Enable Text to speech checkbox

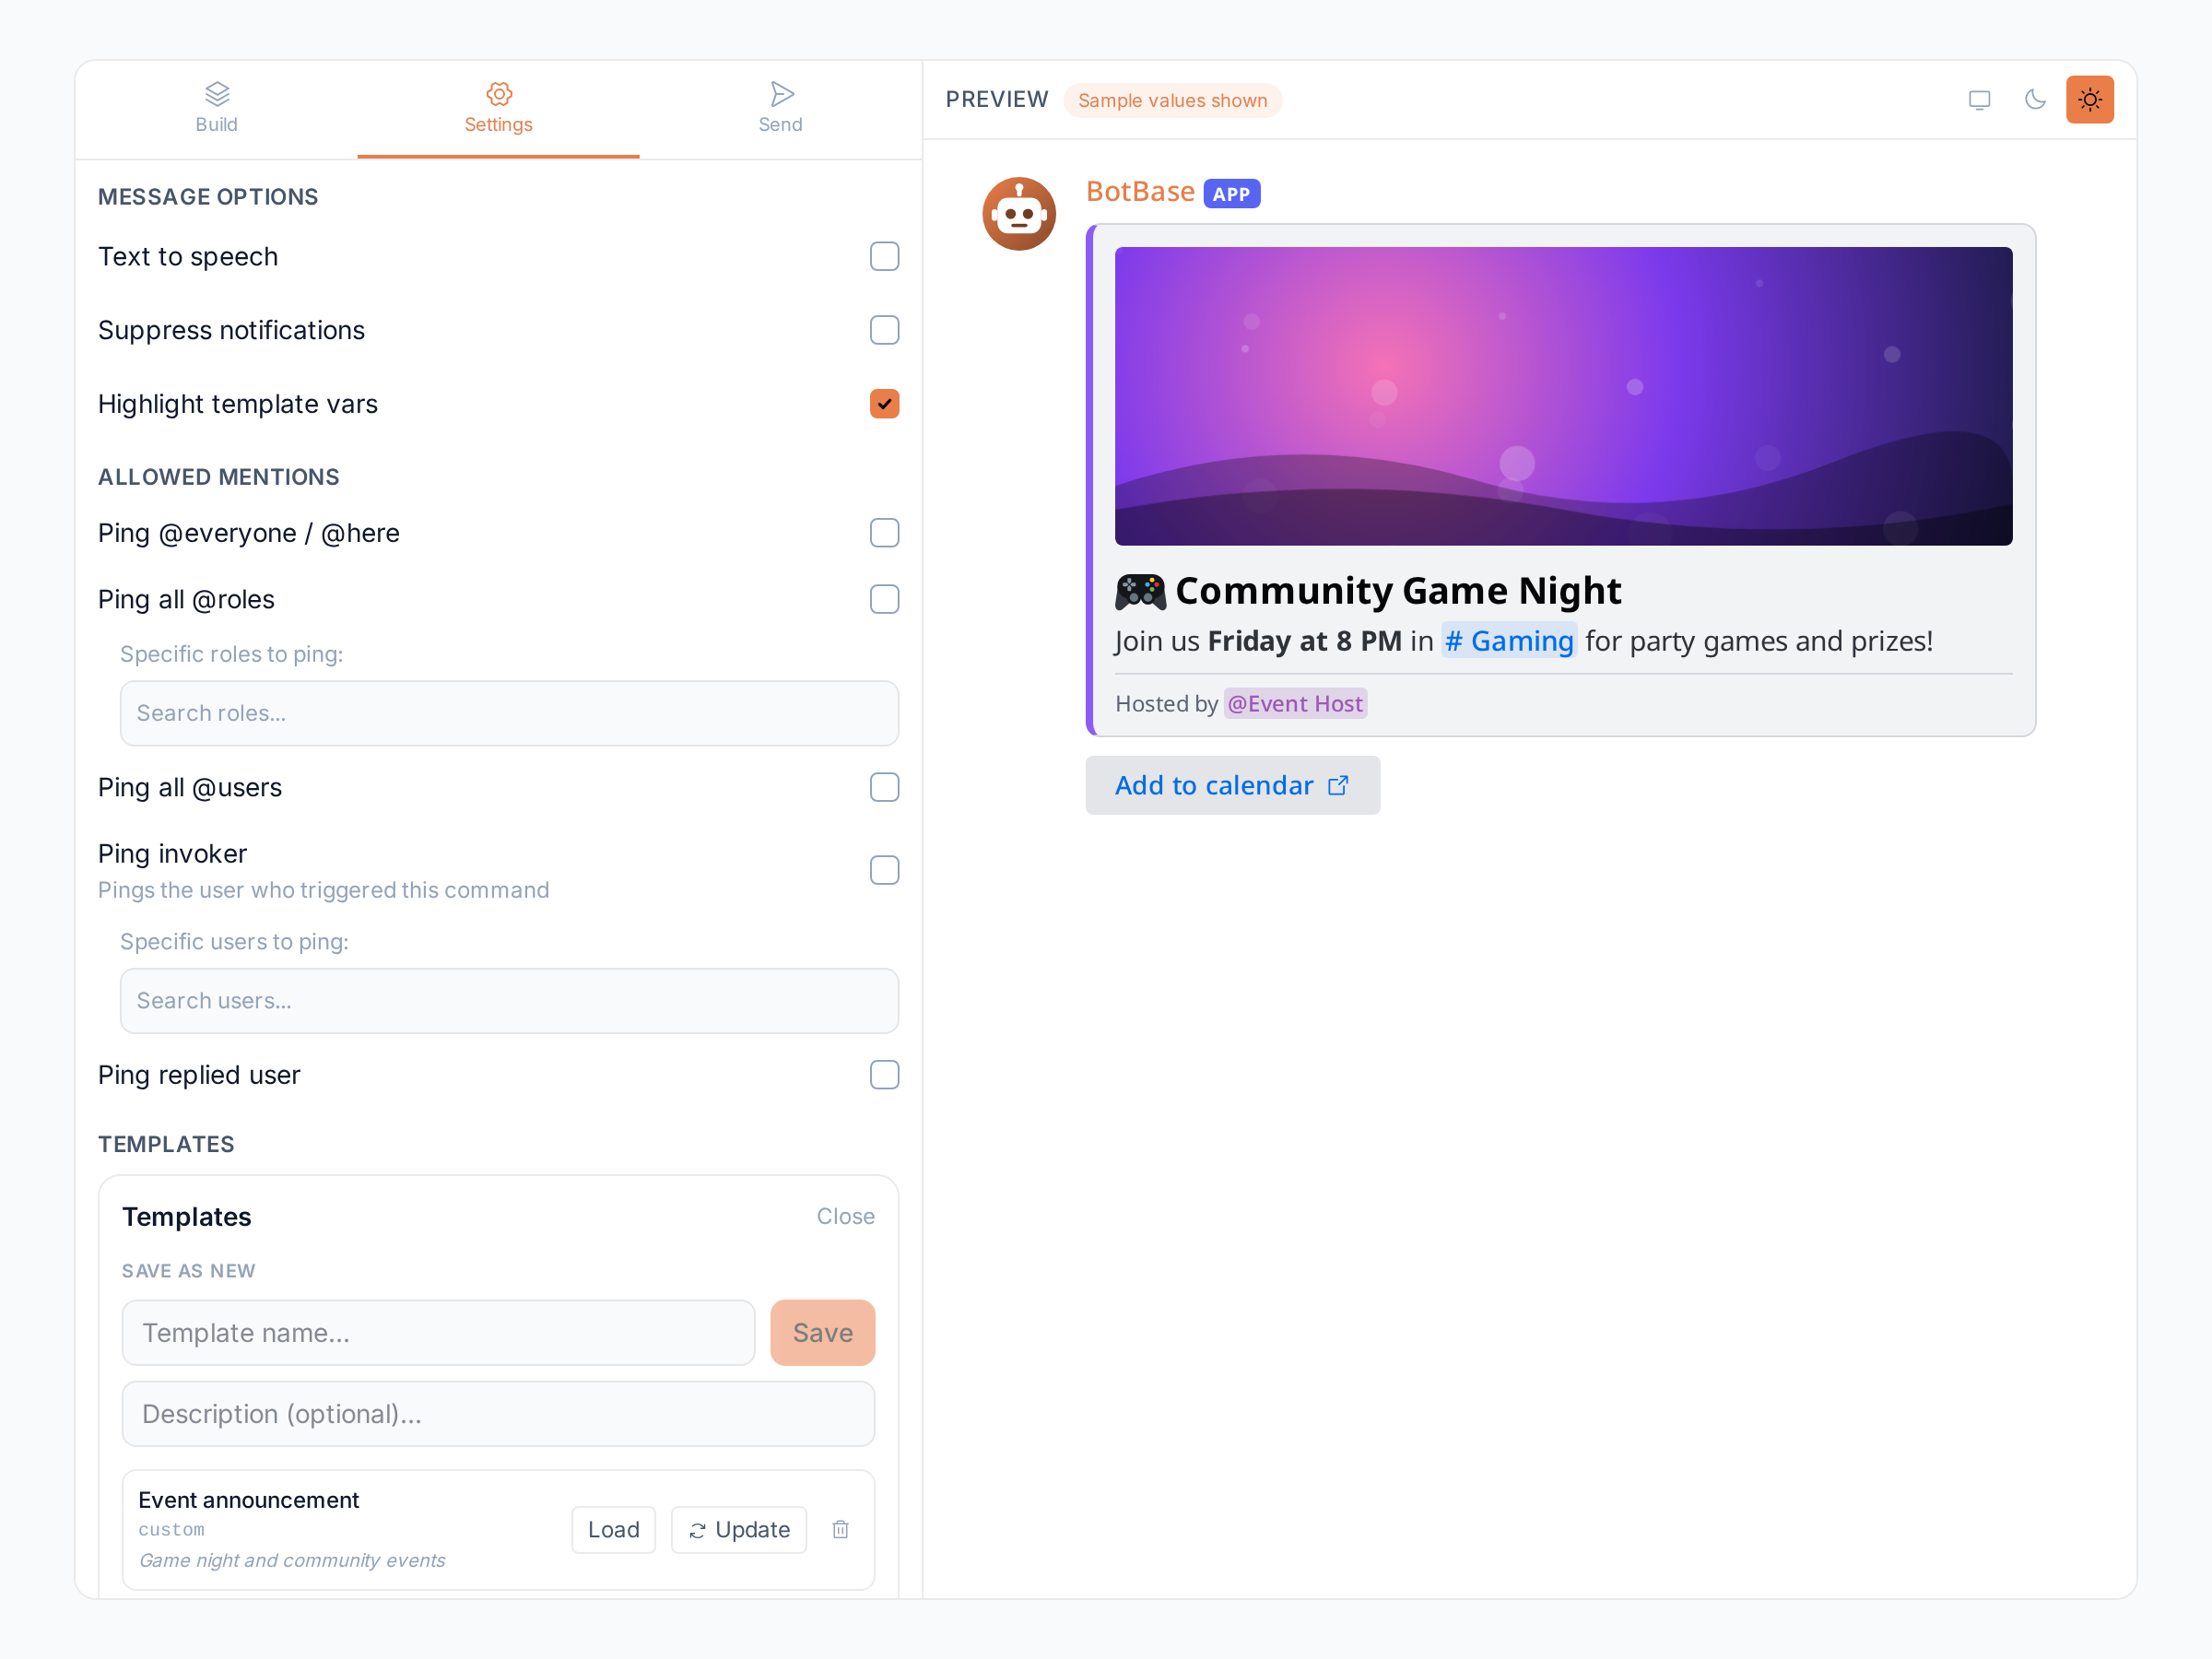click(x=884, y=257)
